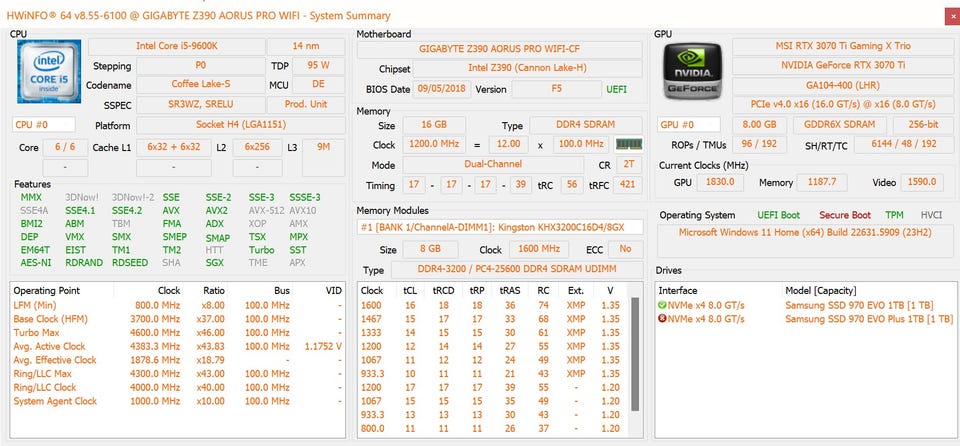This screenshot has width=960, height=446.
Task: Click the Microsoft Windows 11 Home build field
Action: [804, 241]
